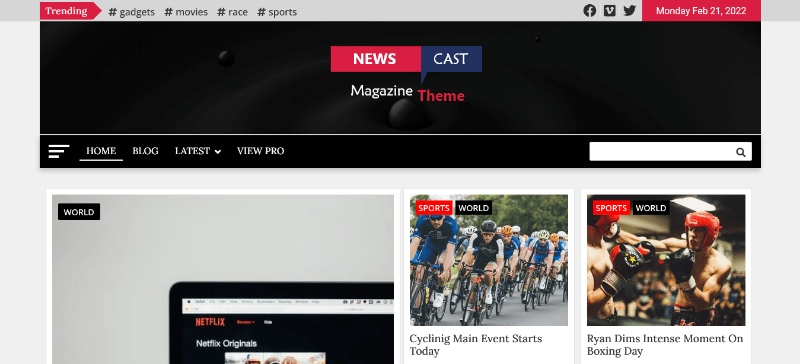Expand the LATEST dropdown arrow

pos(218,152)
